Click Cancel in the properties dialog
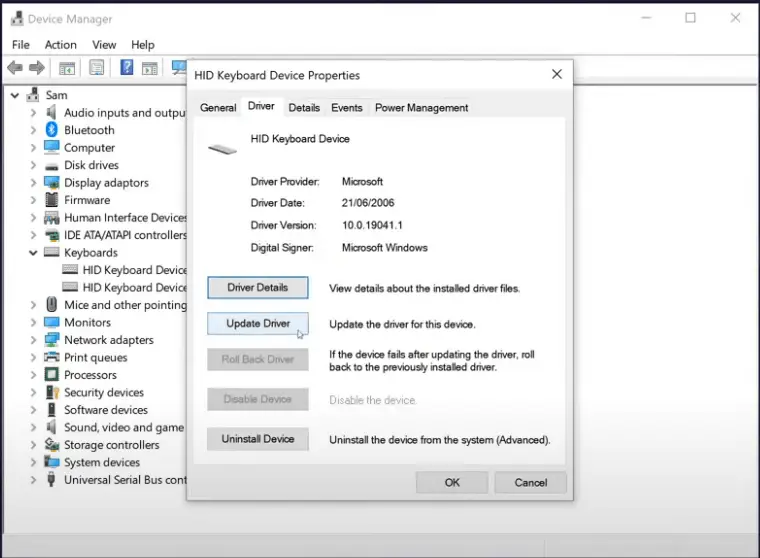This screenshot has height=558, width=760. click(531, 482)
